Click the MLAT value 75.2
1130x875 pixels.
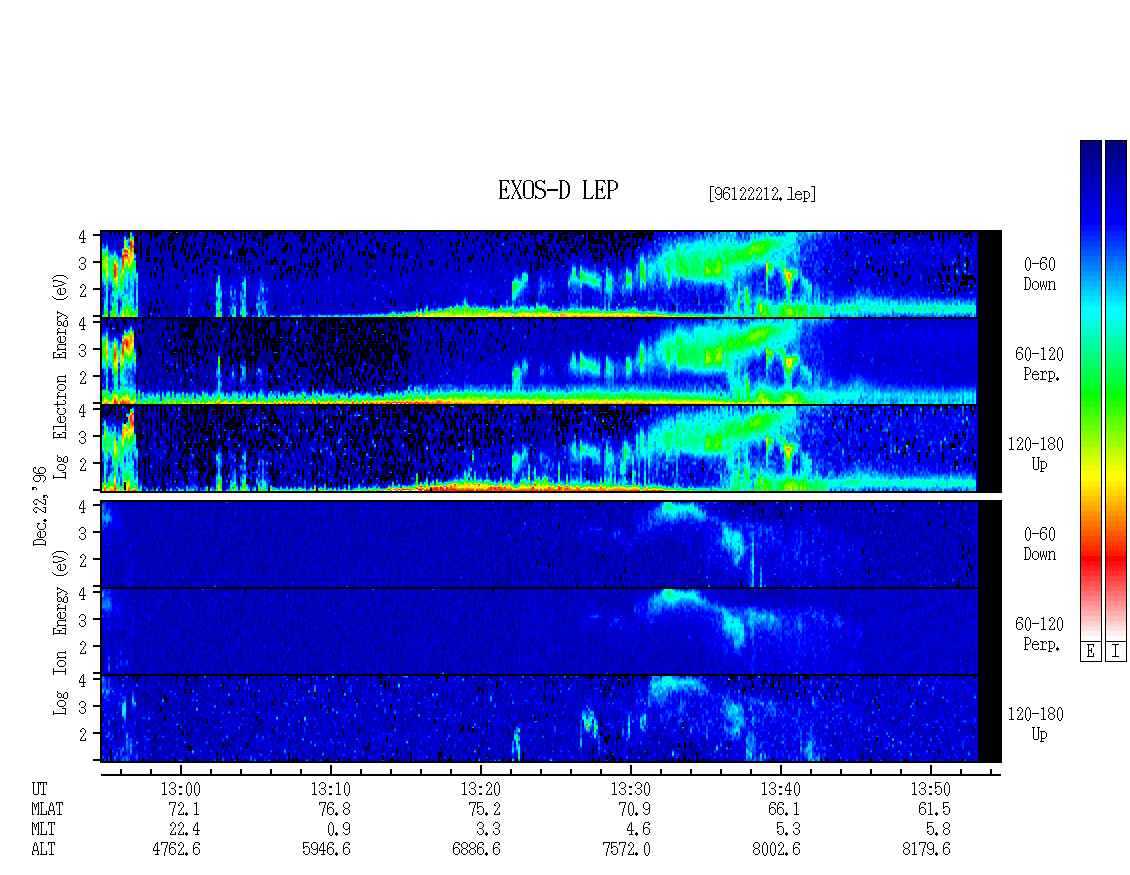coord(484,809)
